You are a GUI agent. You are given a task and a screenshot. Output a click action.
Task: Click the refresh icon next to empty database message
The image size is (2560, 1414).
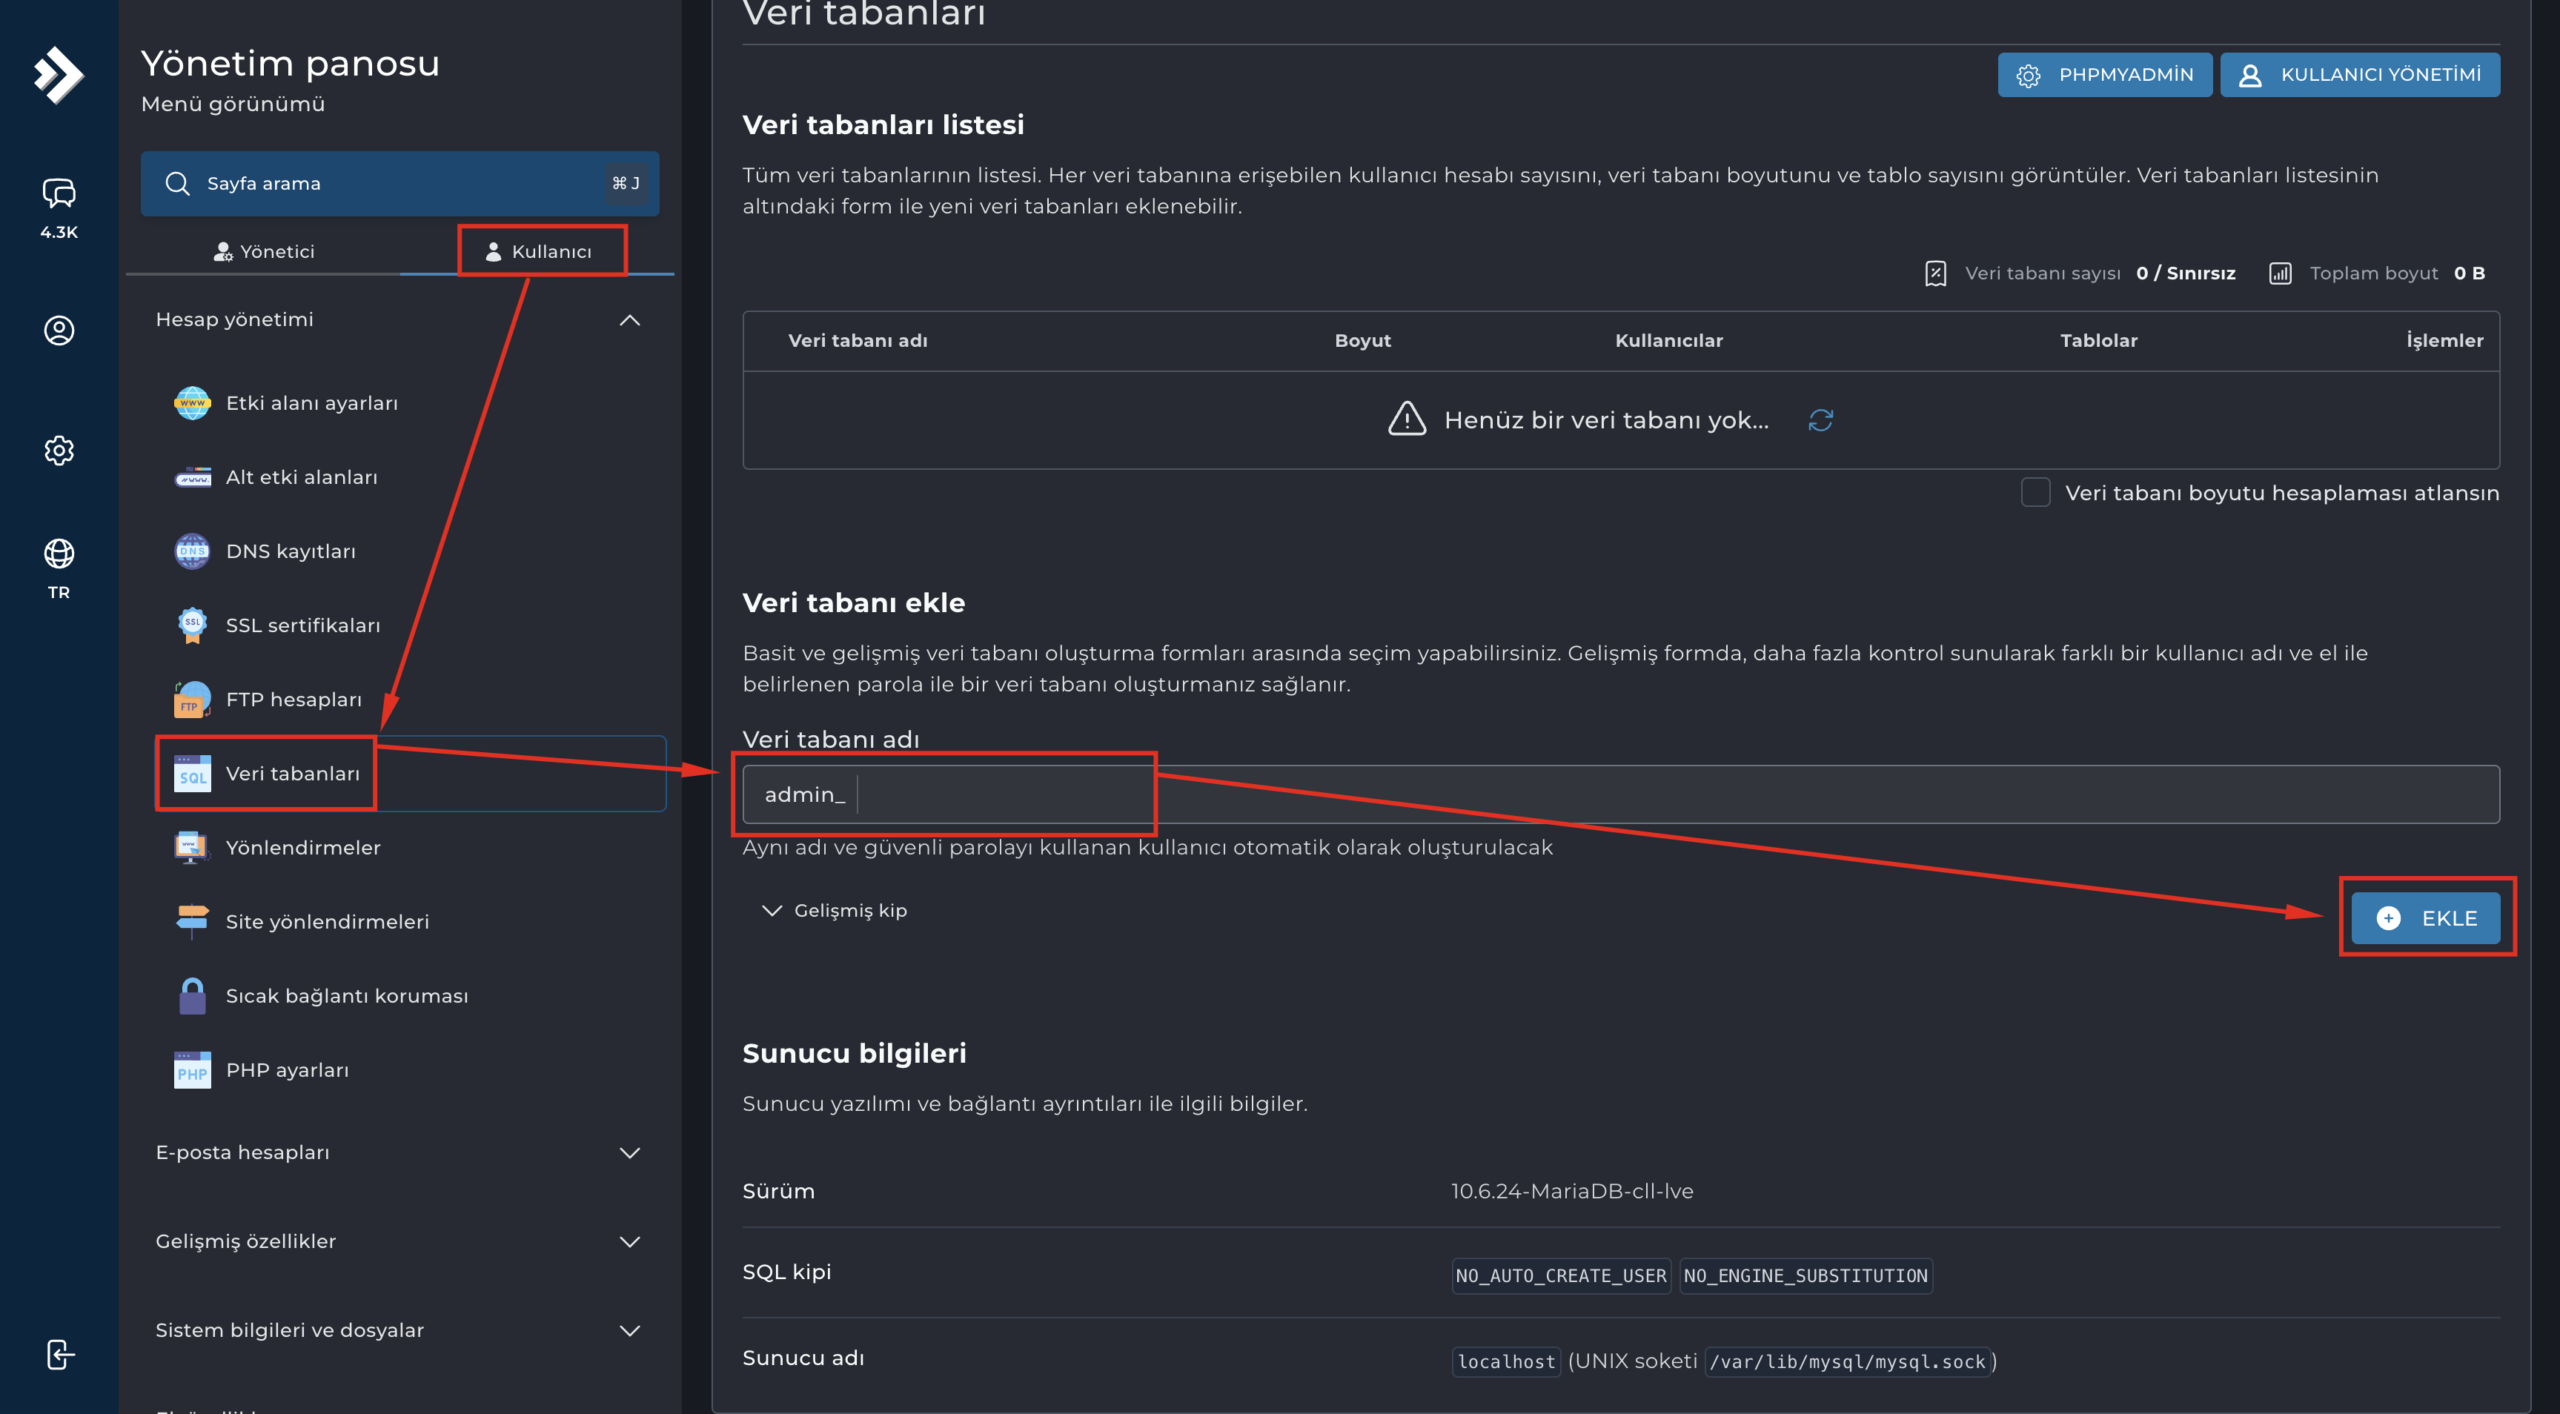(1820, 420)
